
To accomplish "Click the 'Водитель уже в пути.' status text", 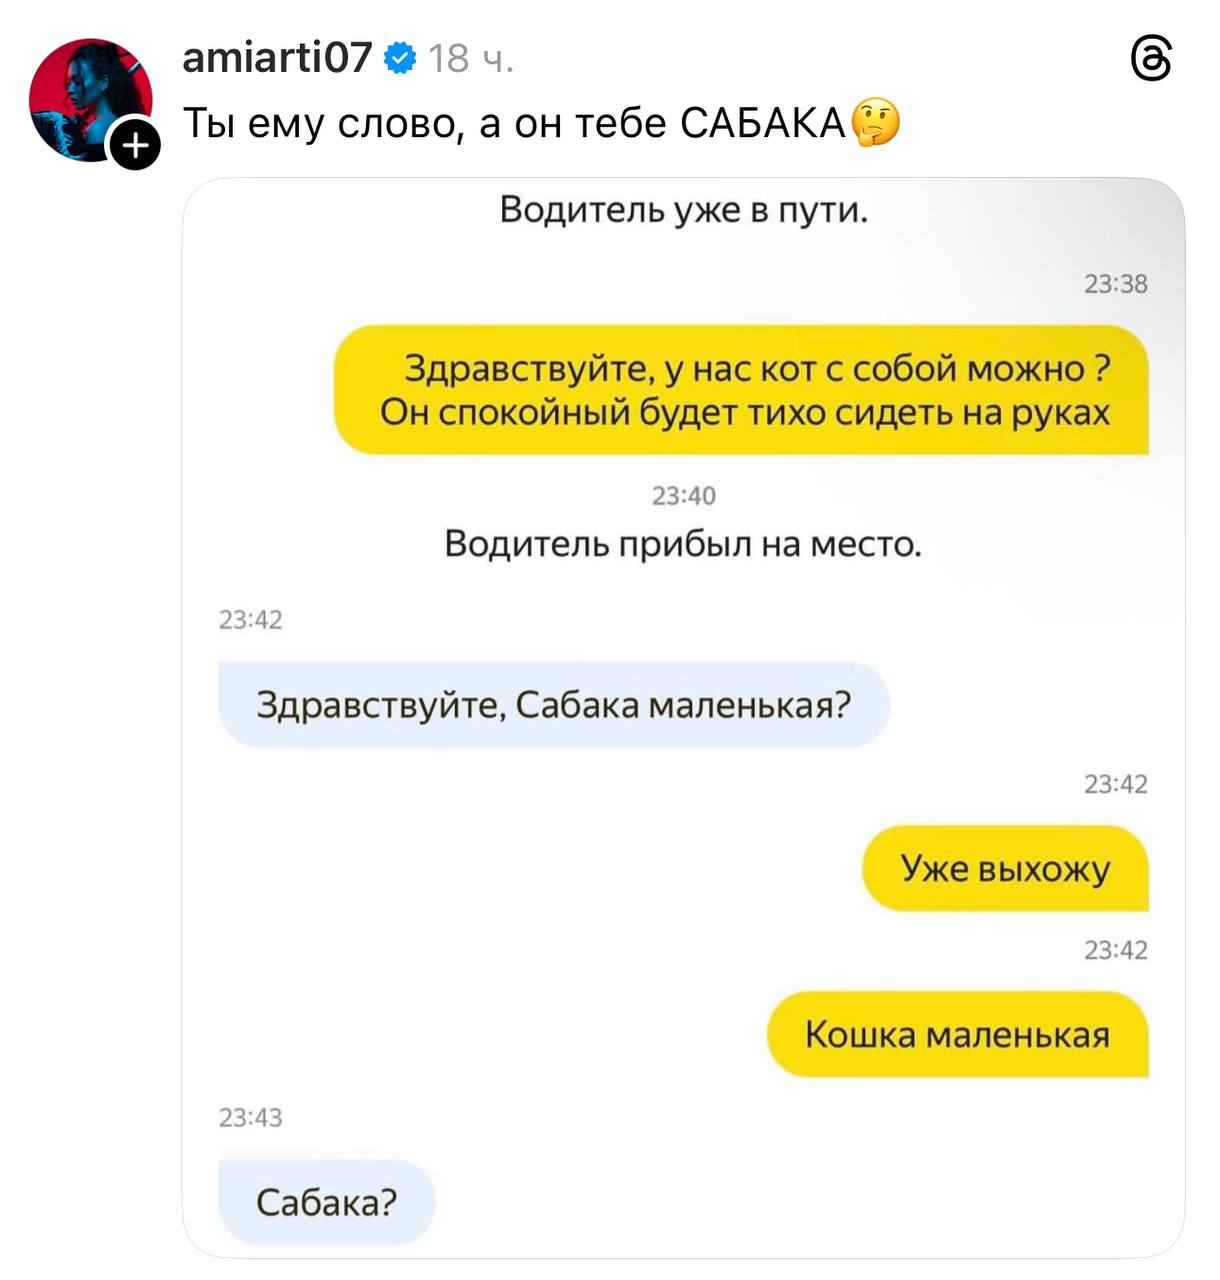I will tap(684, 210).
